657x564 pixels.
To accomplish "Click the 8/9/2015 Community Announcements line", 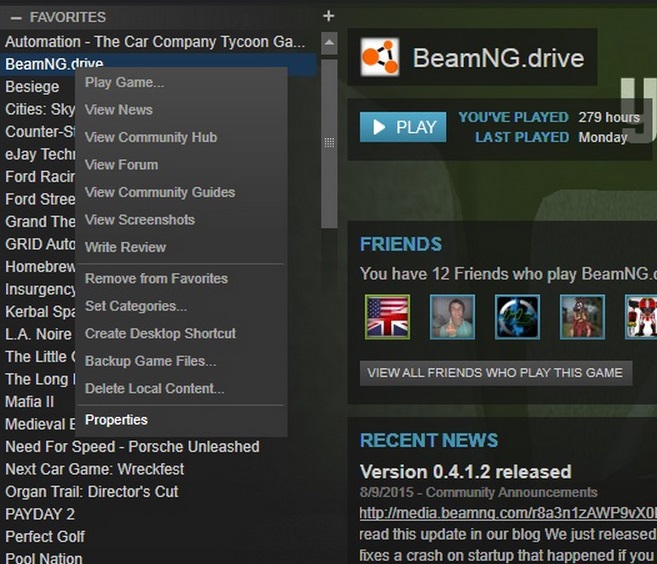I will (x=478, y=492).
